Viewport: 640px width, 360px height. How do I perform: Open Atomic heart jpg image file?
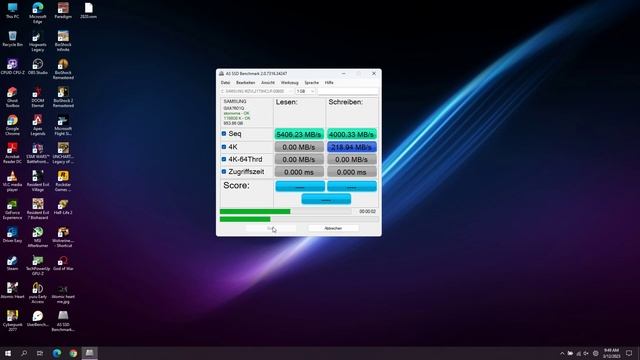click(x=63, y=293)
